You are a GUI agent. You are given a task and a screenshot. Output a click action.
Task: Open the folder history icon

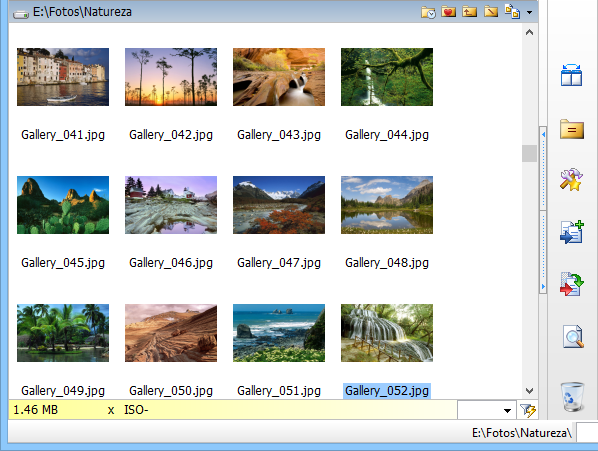(x=428, y=12)
